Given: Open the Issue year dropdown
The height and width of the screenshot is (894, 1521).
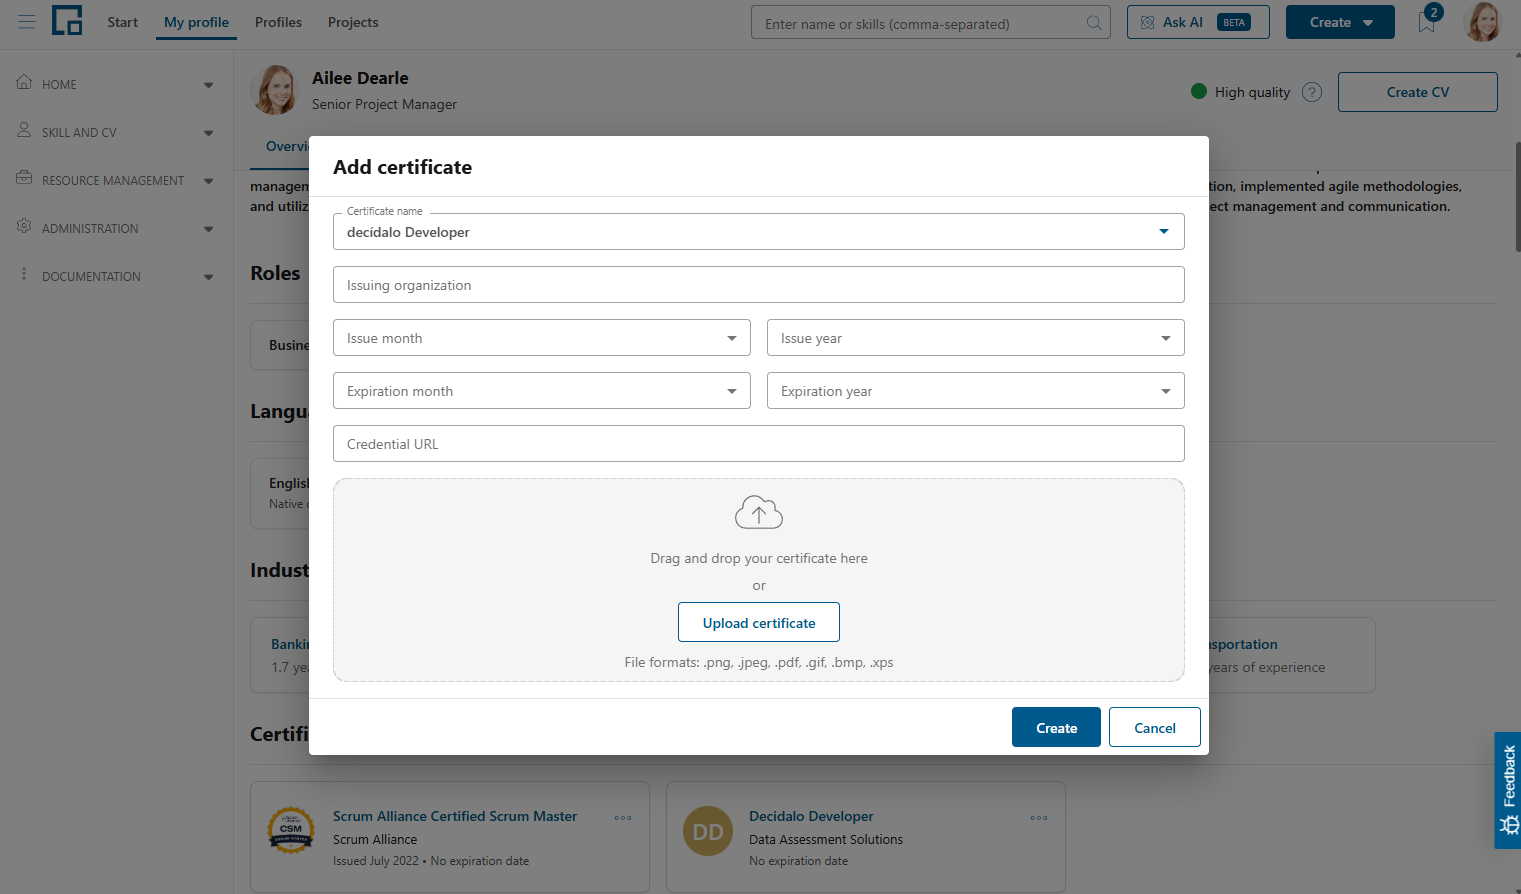Looking at the screenshot, I should pos(976,338).
